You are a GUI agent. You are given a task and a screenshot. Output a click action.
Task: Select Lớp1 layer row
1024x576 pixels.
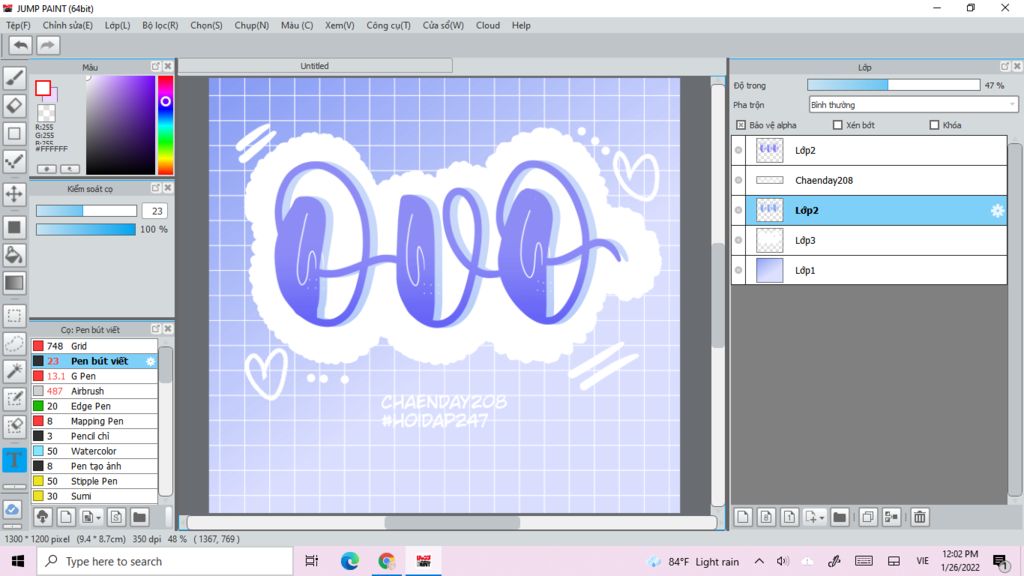click(x=870, y=270)
